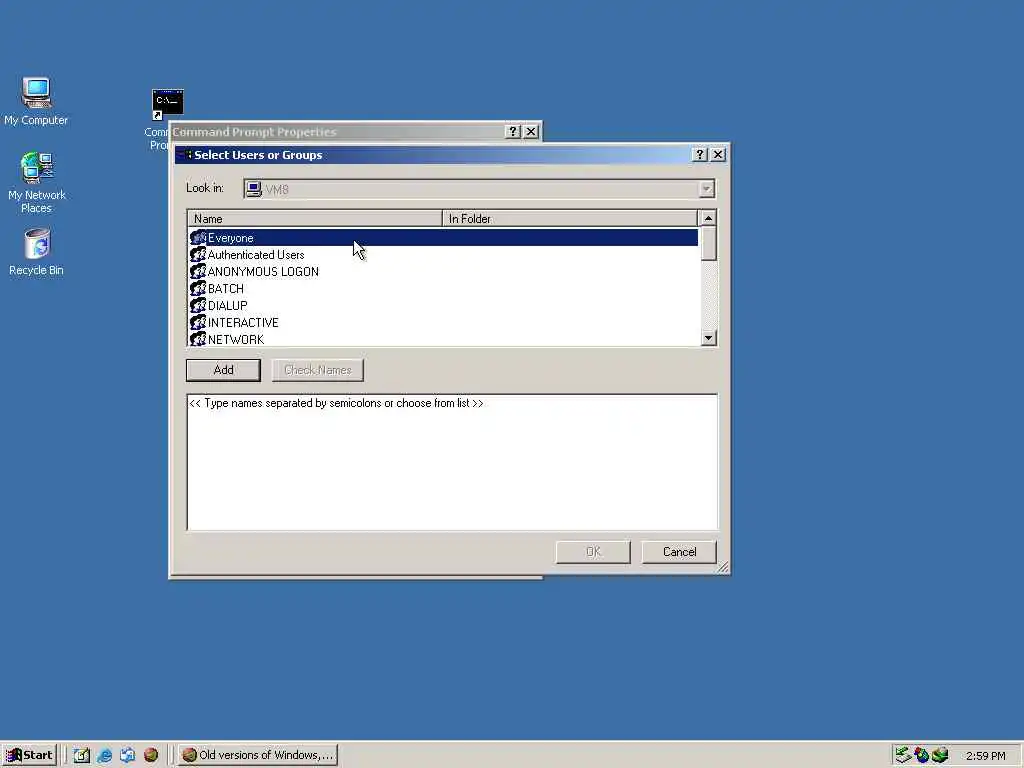Cancel the Select Users or Groups dialog

(x=679, y=552)
